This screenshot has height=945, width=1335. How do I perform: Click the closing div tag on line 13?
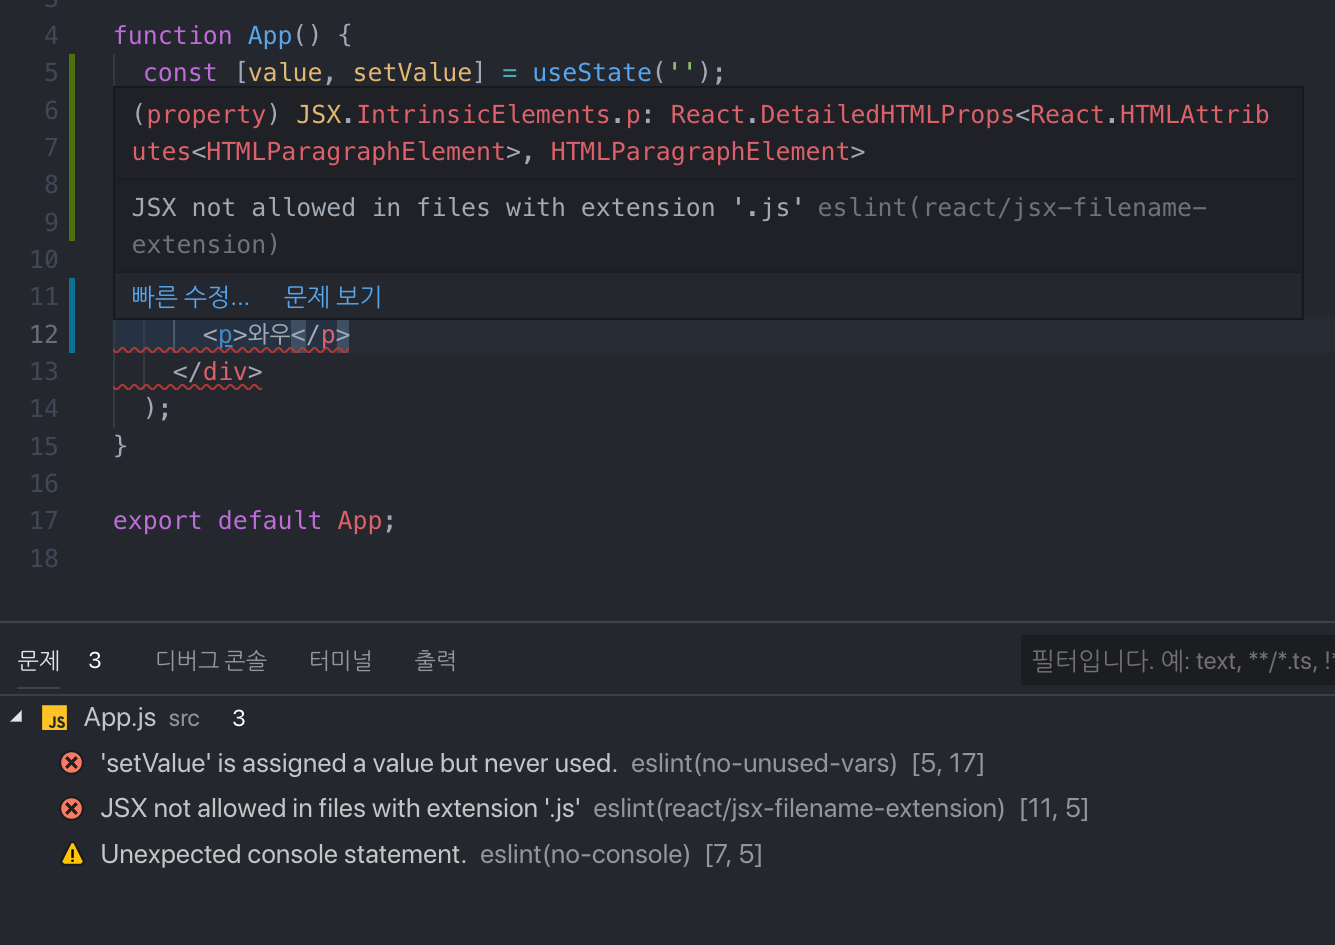217,372
